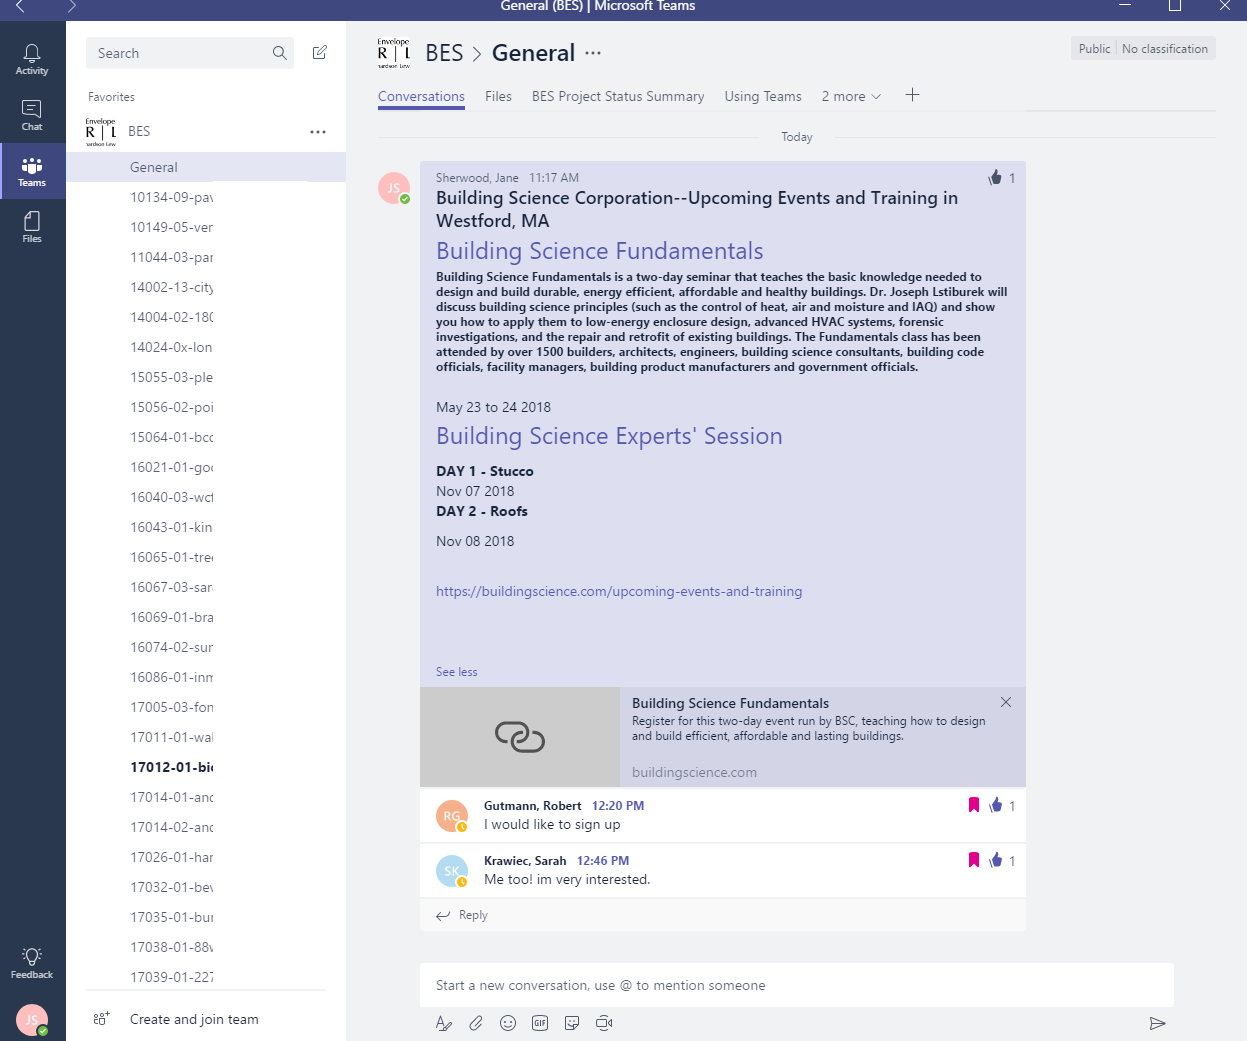Screen dimensions: 1247x1041
Task: Open channel 17035-01-bur
Action: click(171, 917)
